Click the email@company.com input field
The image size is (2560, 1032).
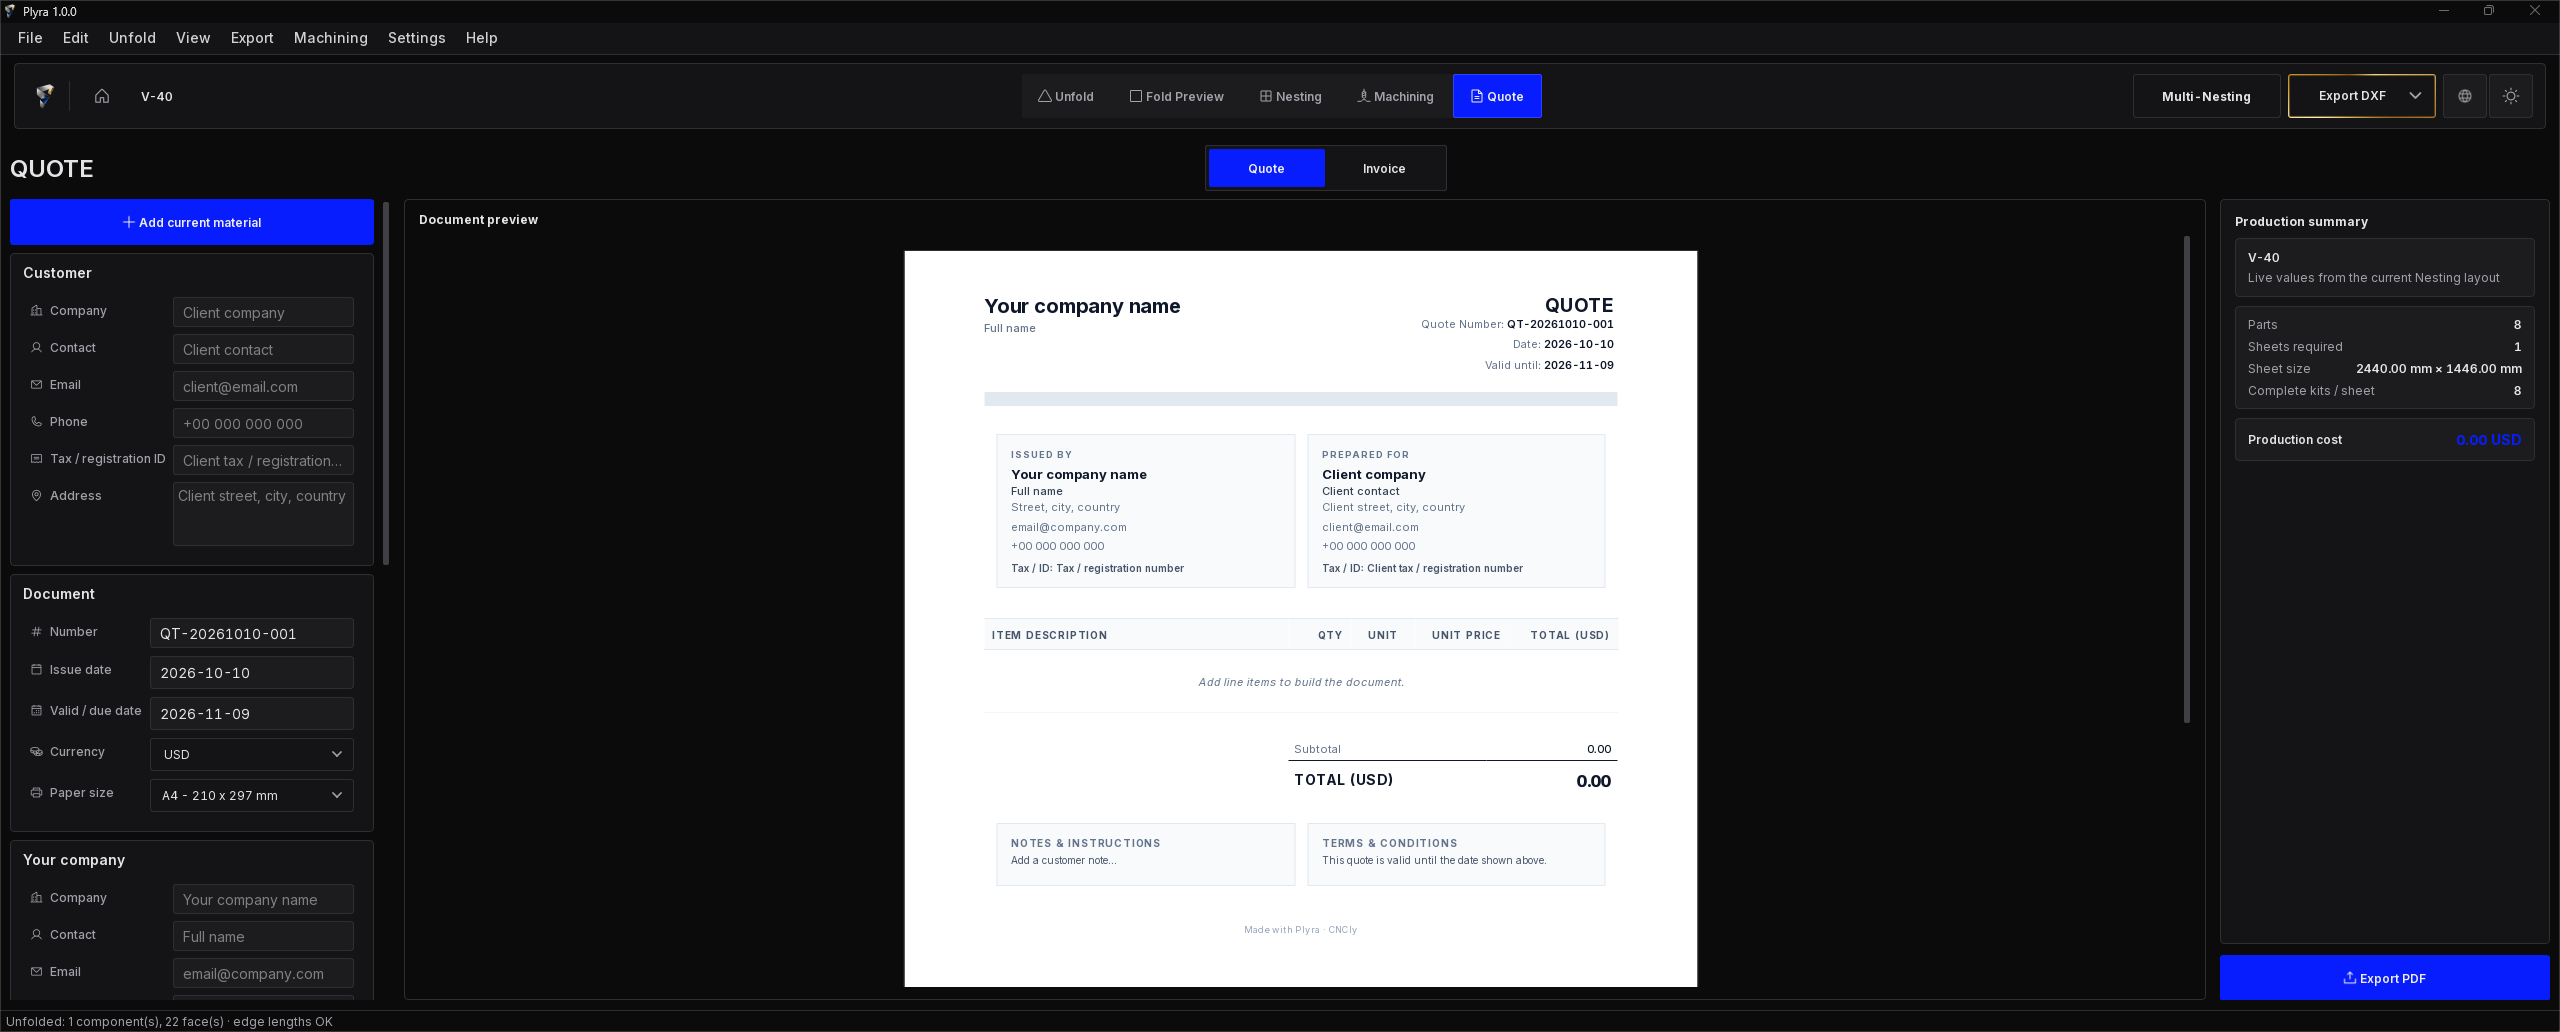point(263,973)
